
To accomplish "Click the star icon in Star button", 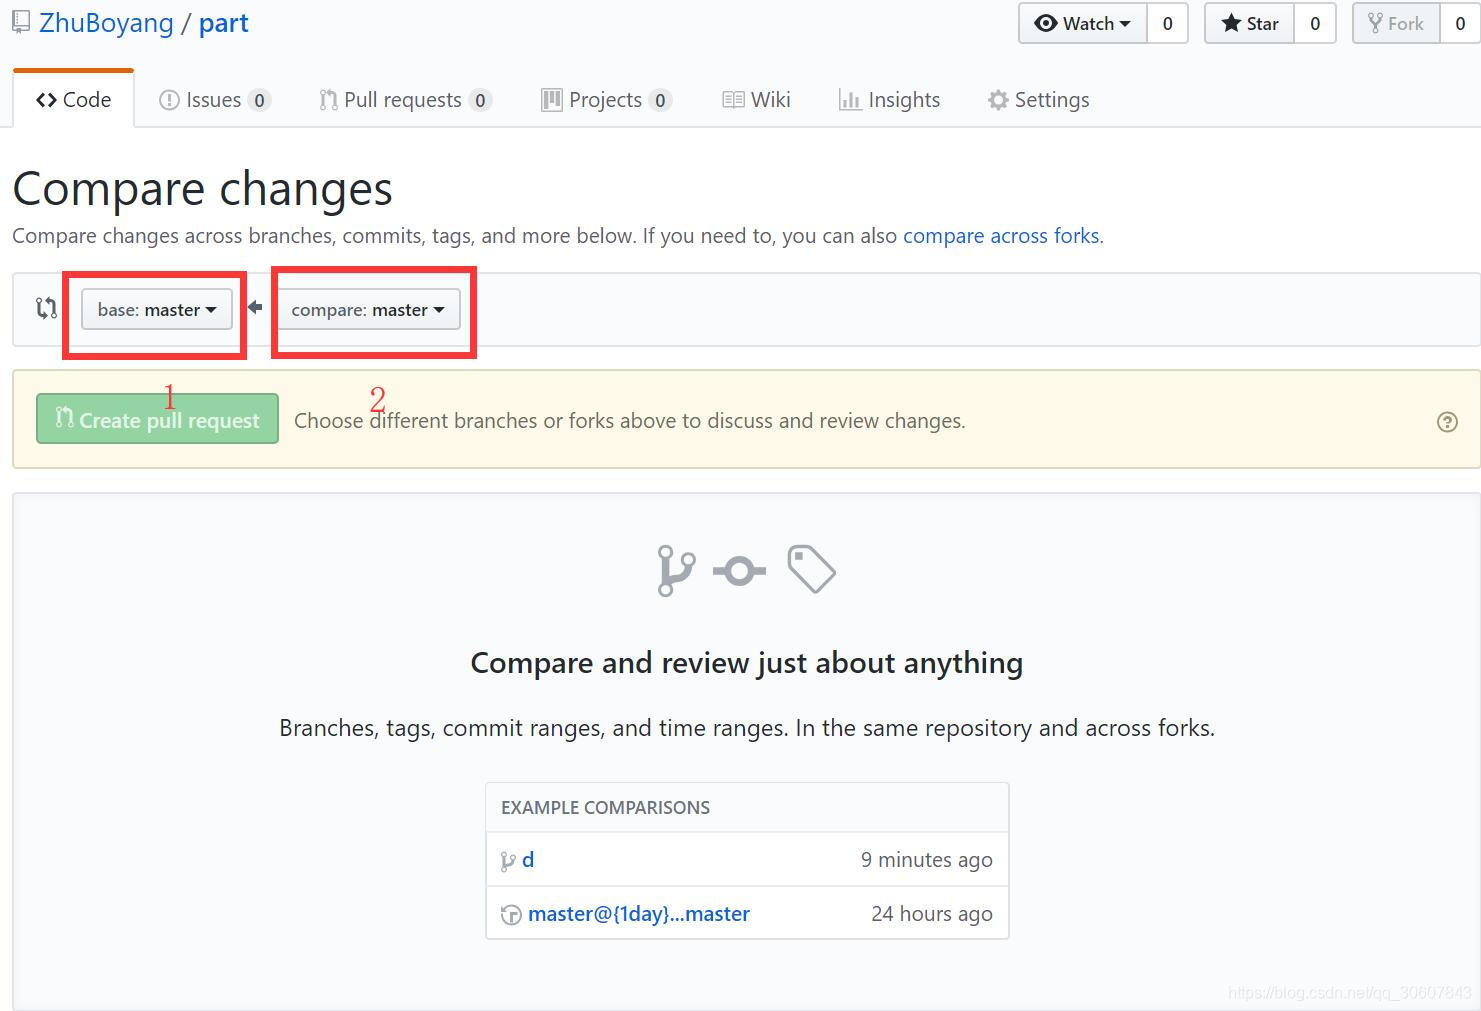I will (x=1231, y=23).
